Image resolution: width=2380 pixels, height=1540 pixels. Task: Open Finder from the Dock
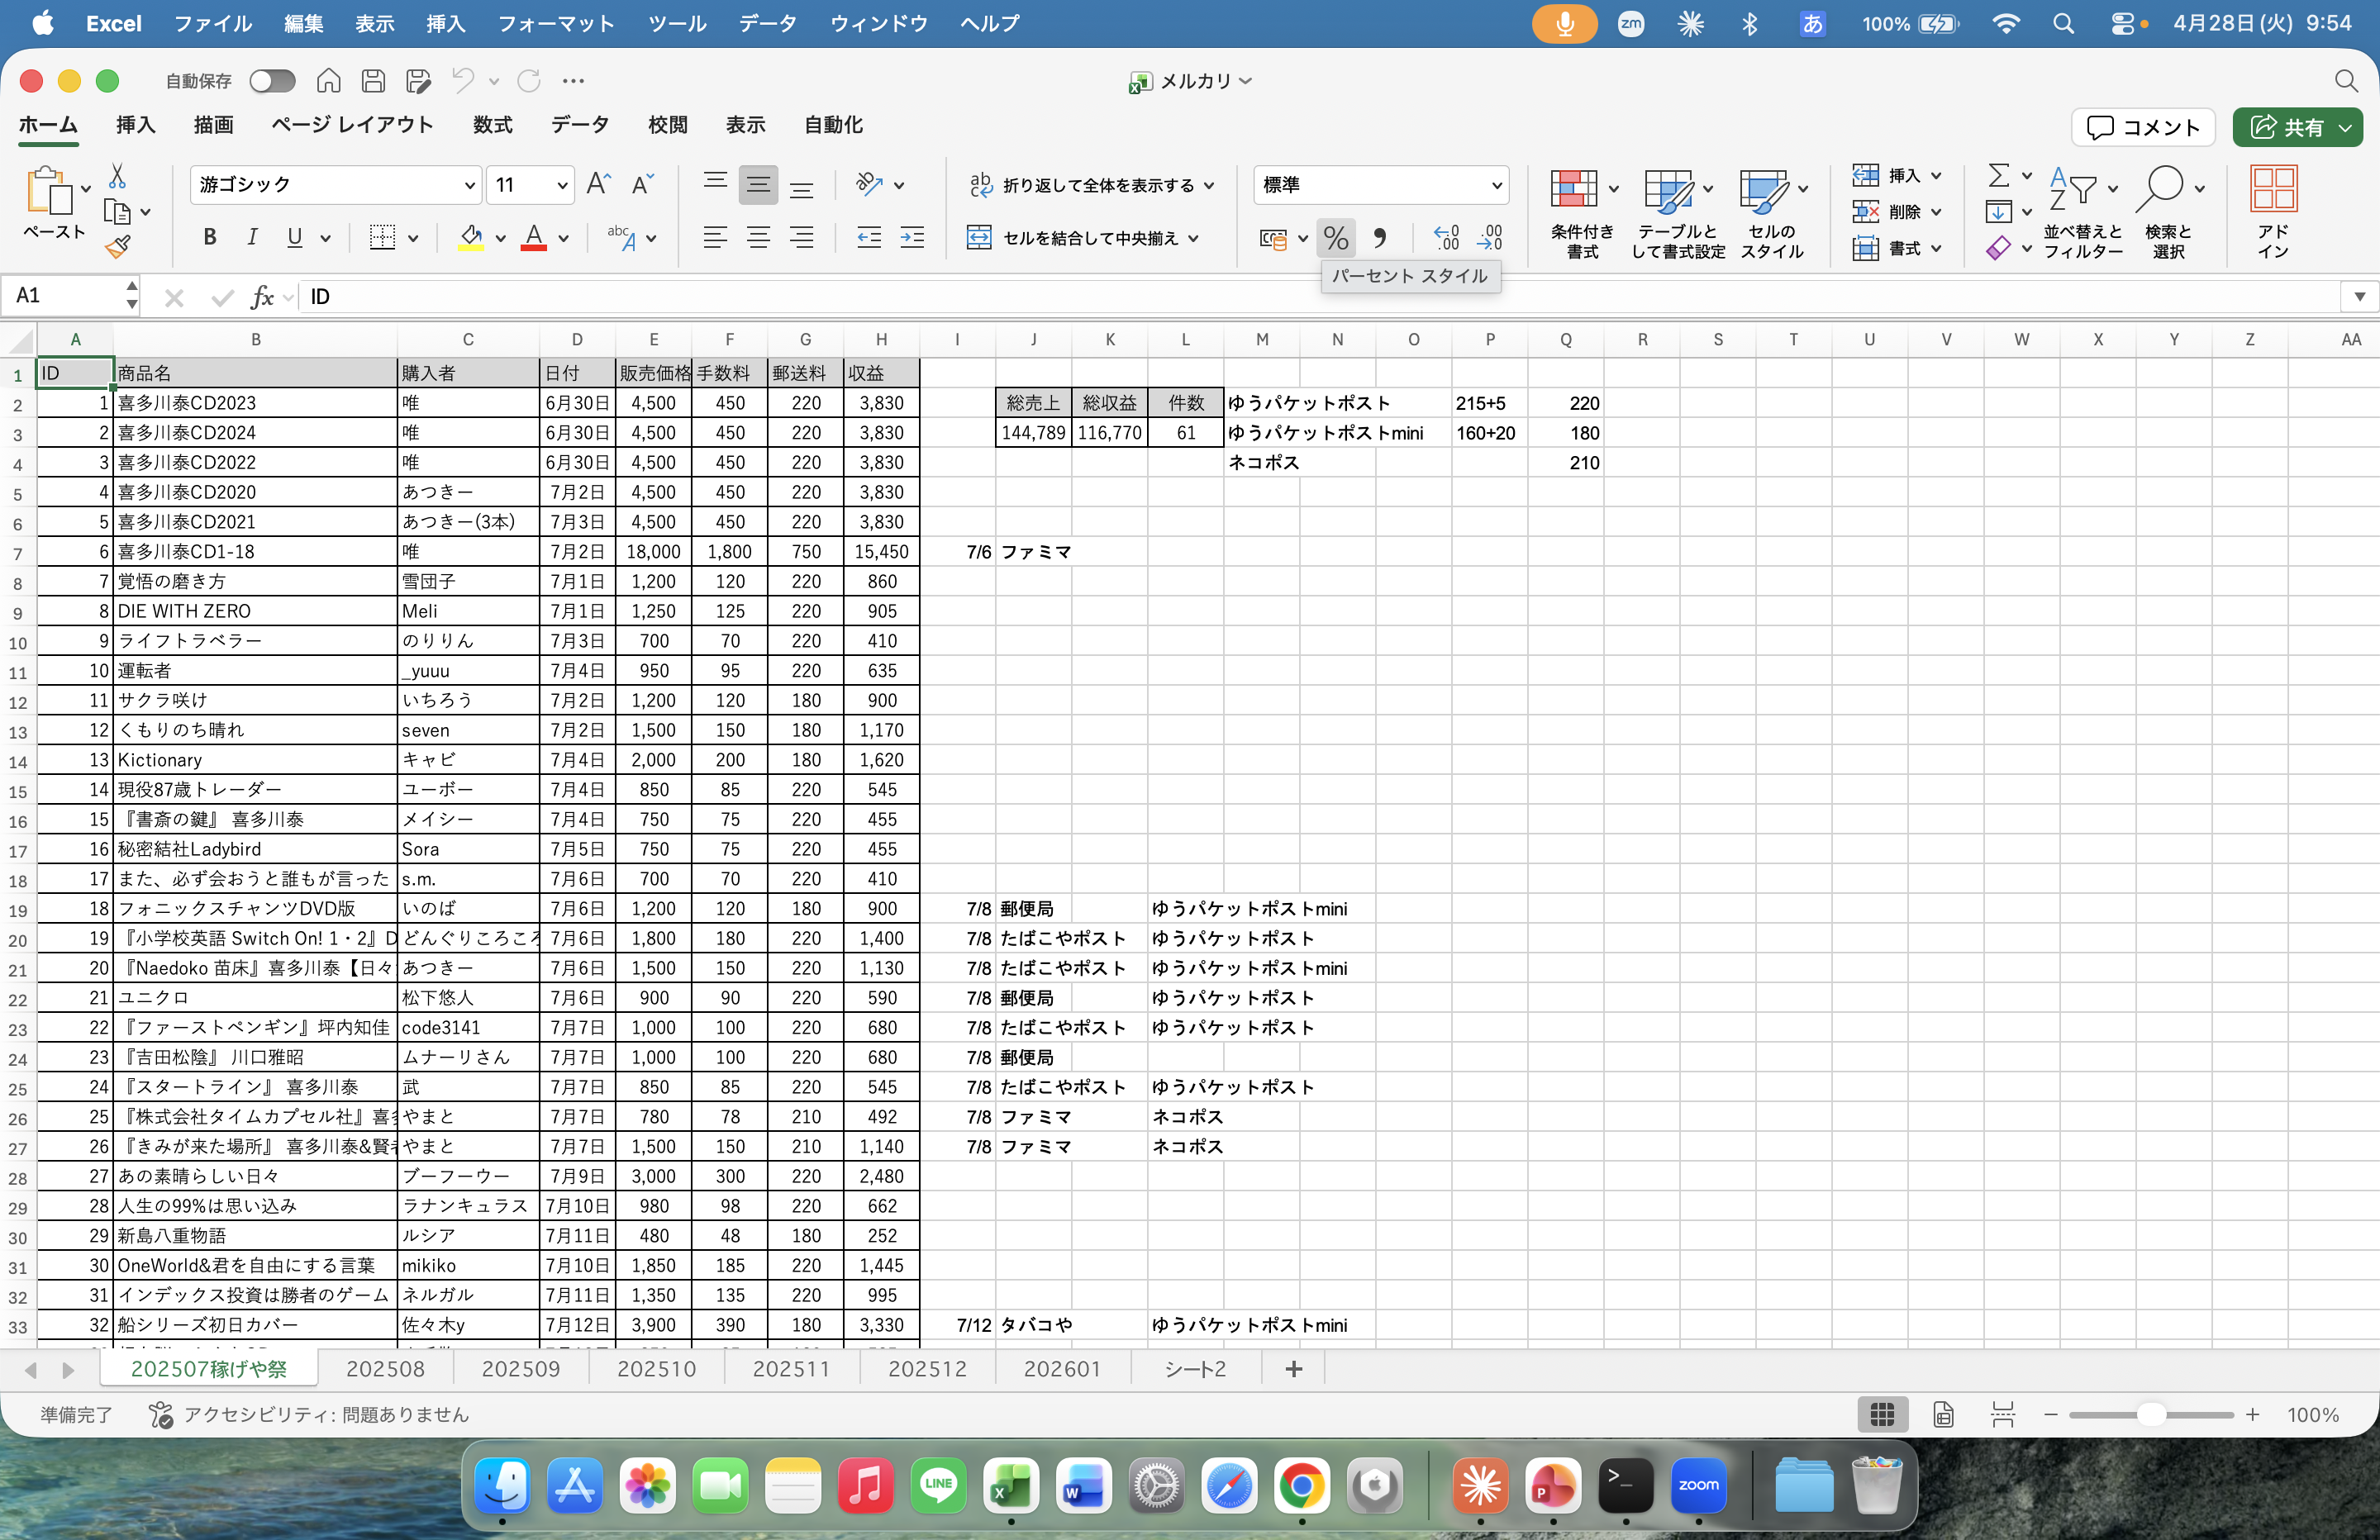coord(502,1485)
